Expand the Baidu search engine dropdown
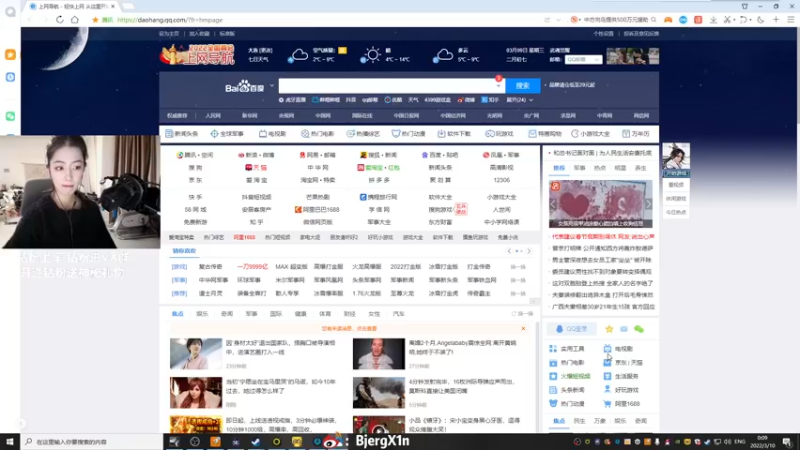The image size is (800, 450). 271,86
